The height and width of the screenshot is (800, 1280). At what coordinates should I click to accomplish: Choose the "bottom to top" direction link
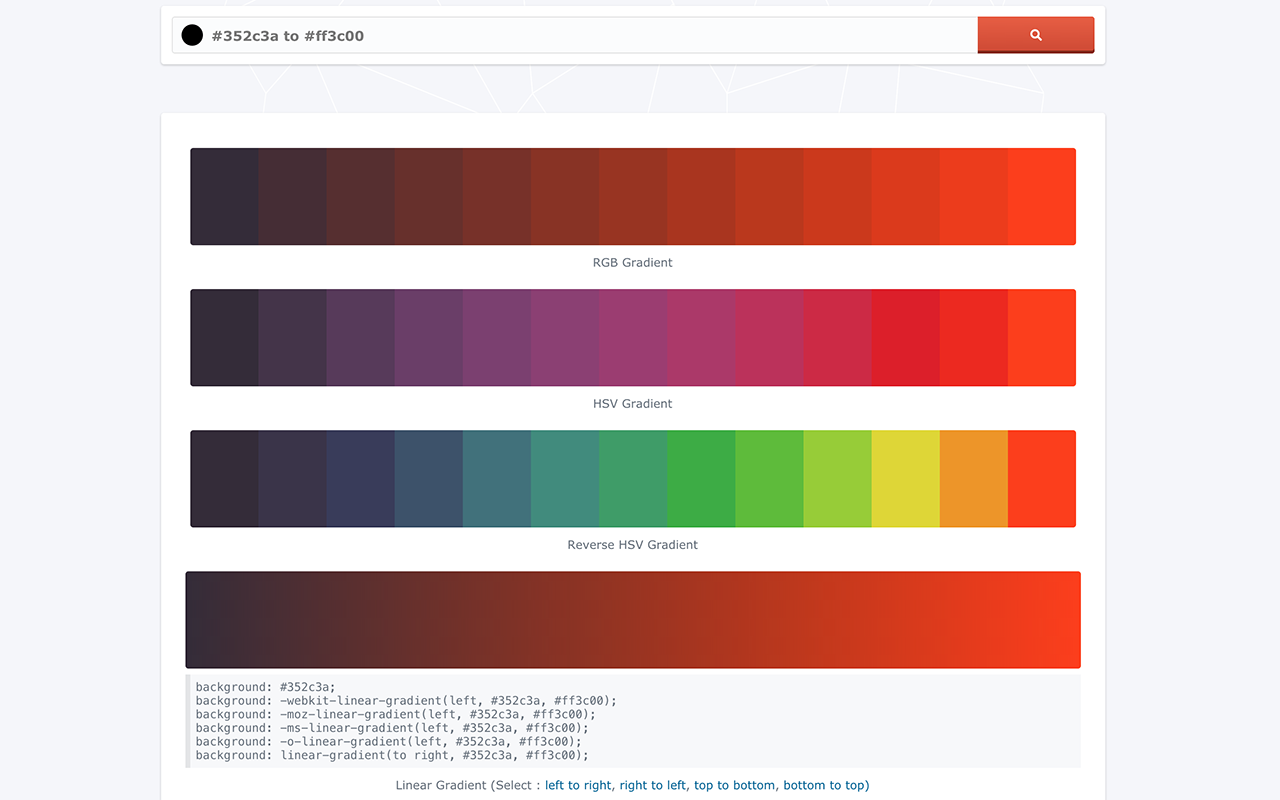tap(824, 785)
